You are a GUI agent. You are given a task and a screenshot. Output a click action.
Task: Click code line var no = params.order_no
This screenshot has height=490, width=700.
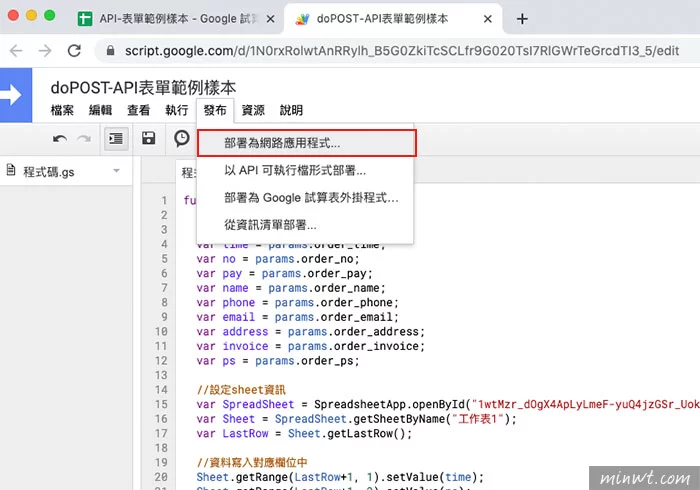click(277, 259)
